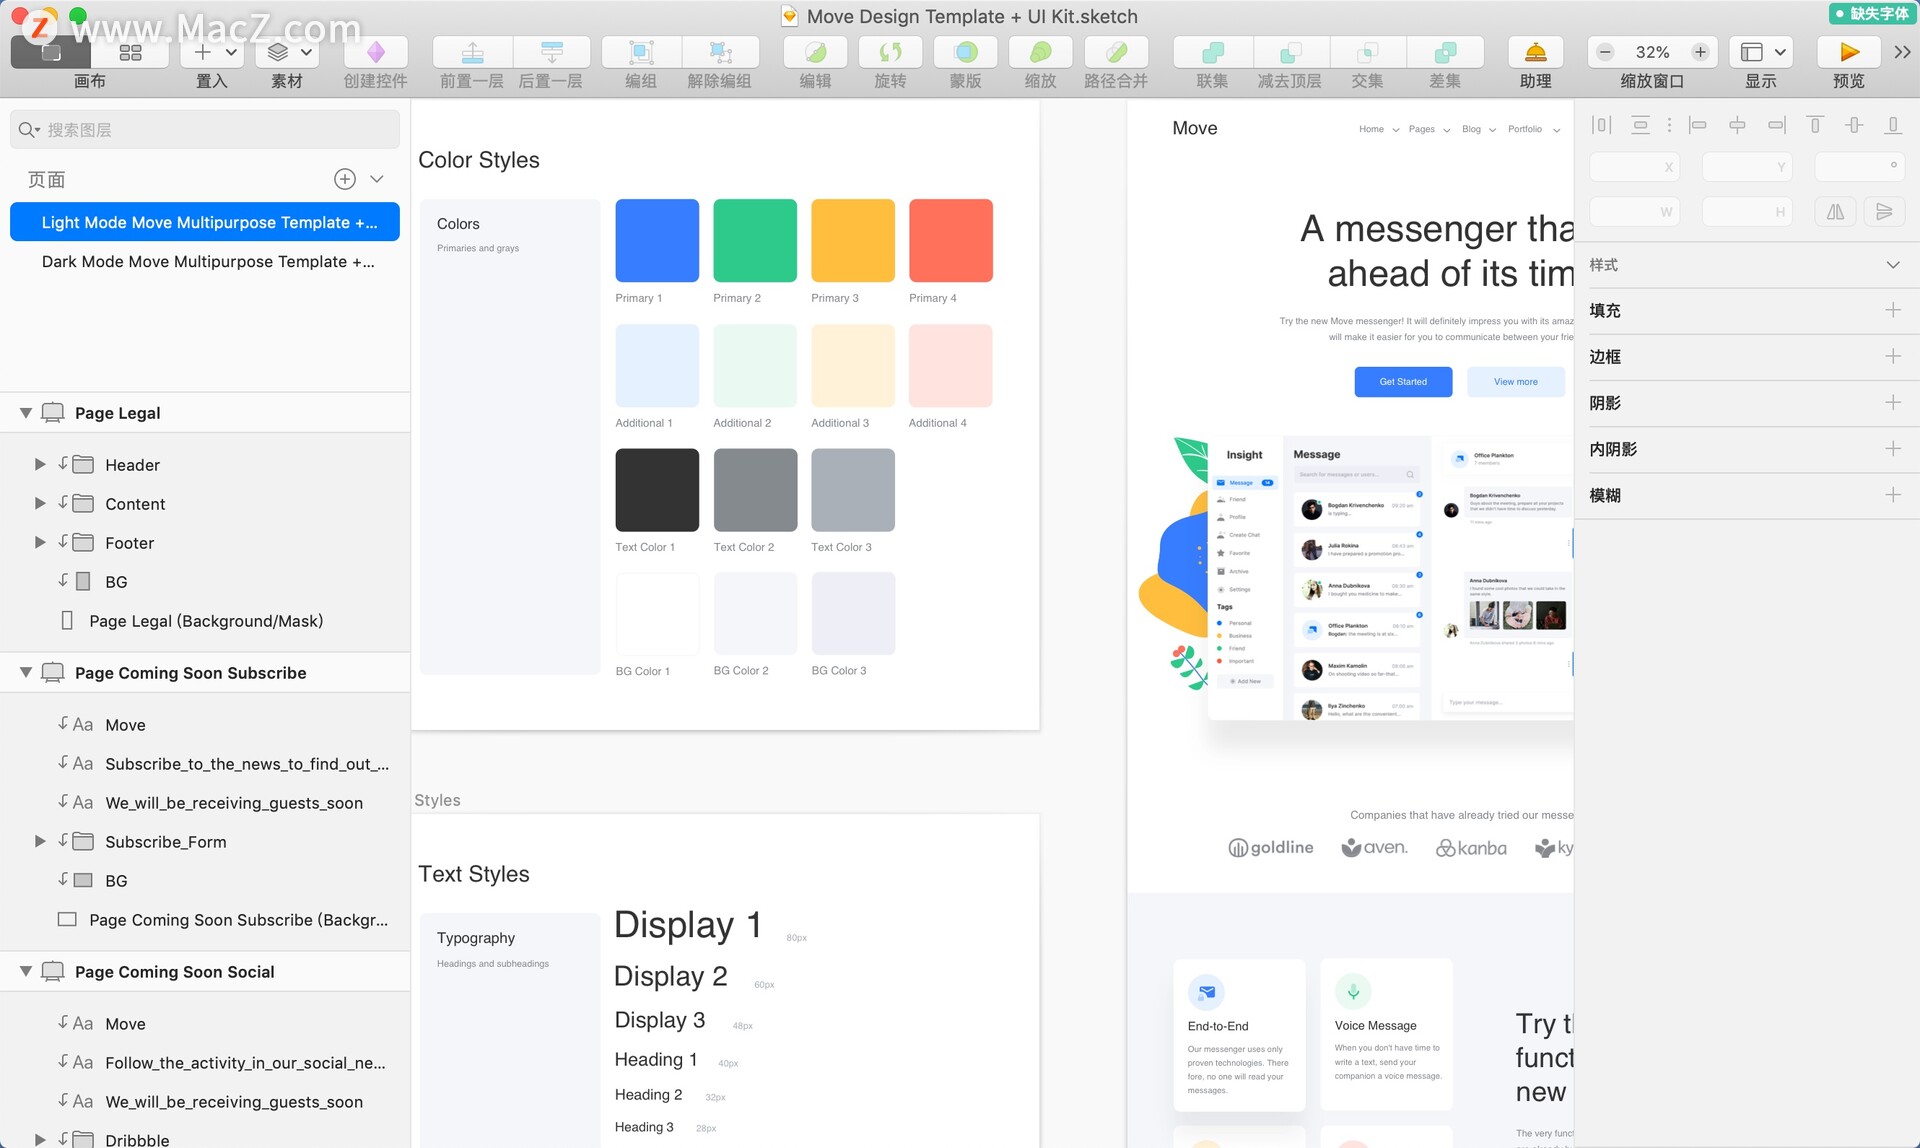The height and width of the screenshot is (1148, 1920).
Task: Click the Rotate (旋转) tool icon
Action: click(x=889, y=52)
